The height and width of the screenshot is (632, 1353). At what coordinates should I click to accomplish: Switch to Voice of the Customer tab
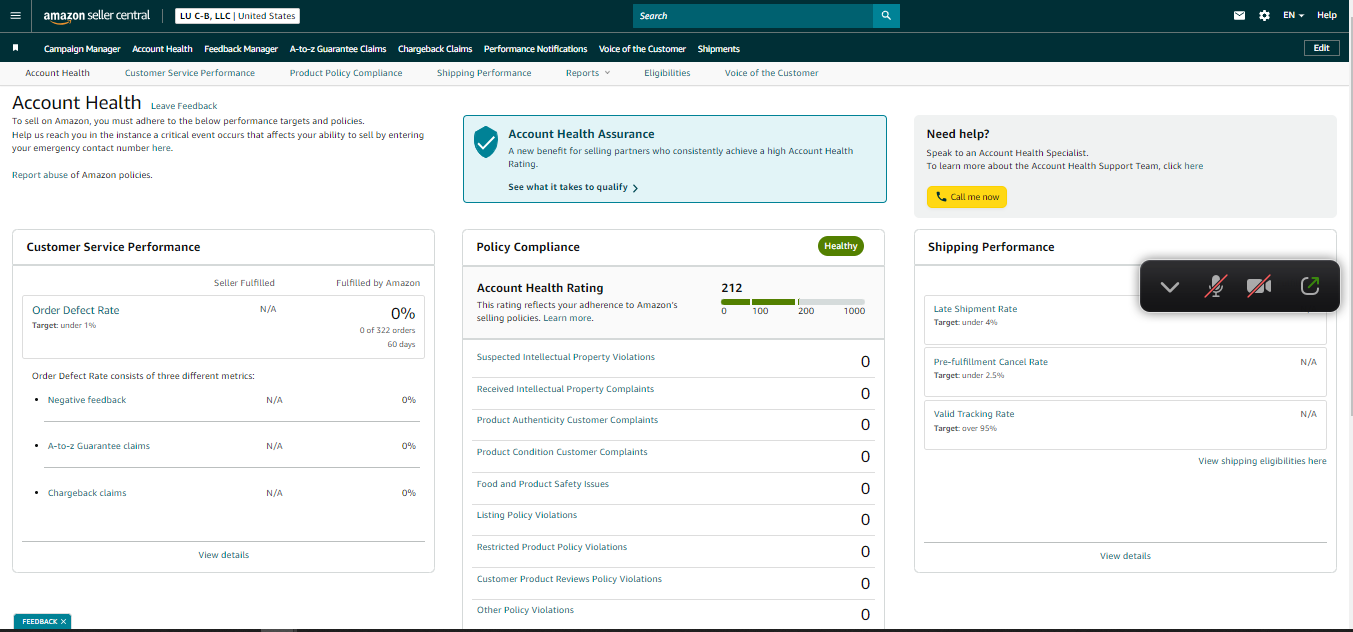(x=771, y=73)
